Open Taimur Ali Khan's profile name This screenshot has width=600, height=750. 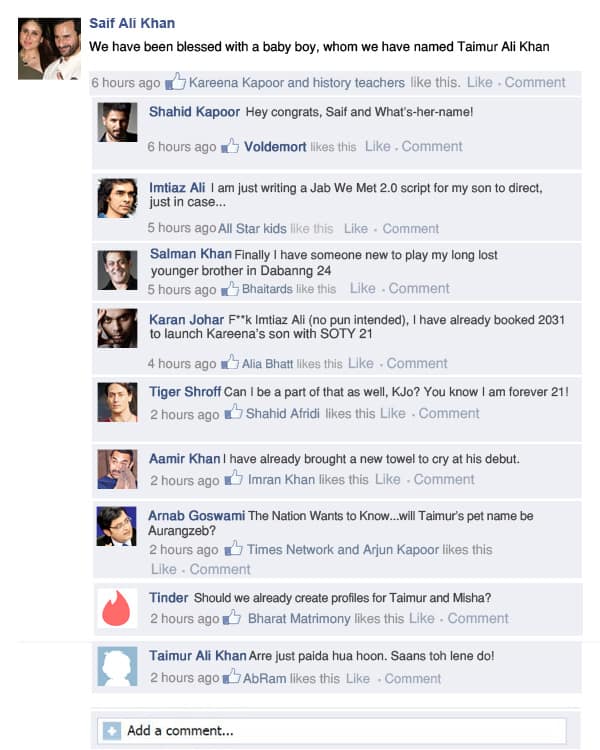[x=198, y=655]
